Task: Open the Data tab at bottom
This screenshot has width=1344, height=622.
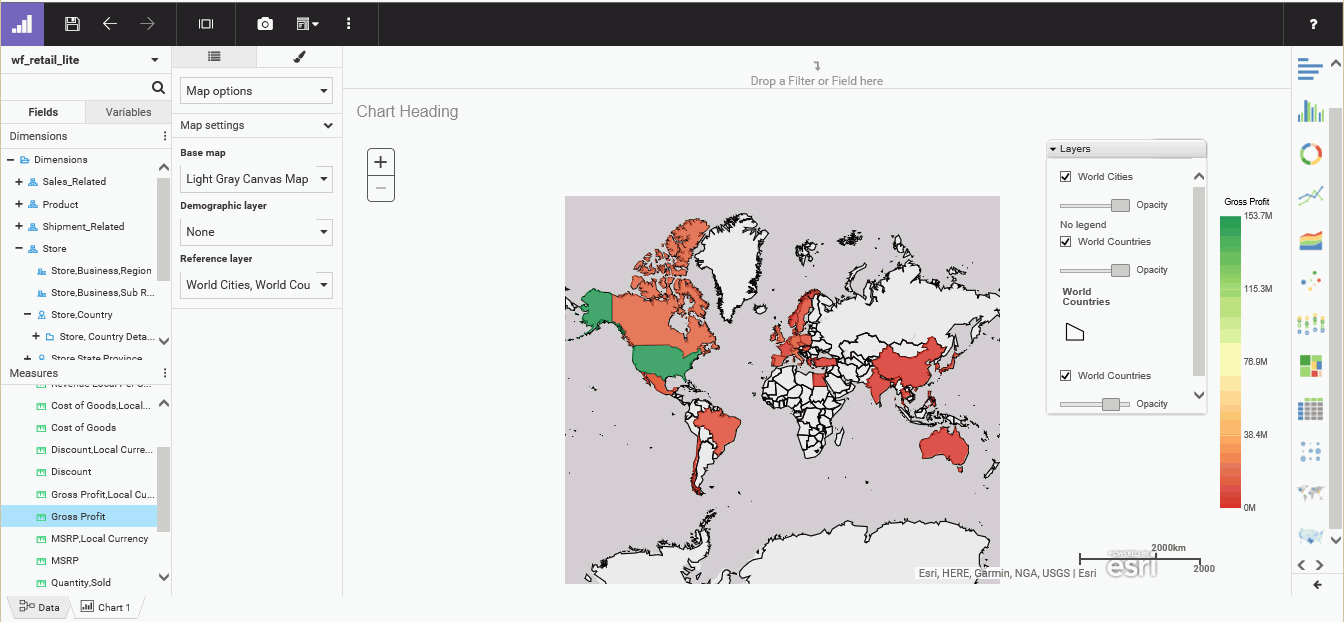Action: [39, 607]
